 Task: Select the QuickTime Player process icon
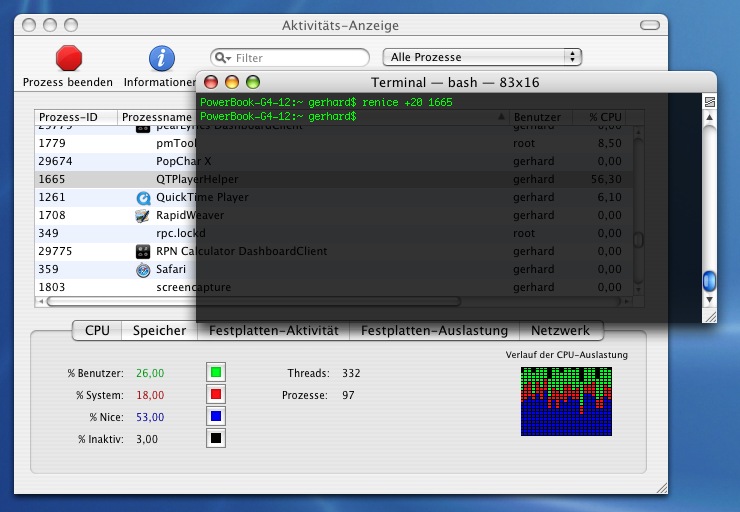(143, 197)
